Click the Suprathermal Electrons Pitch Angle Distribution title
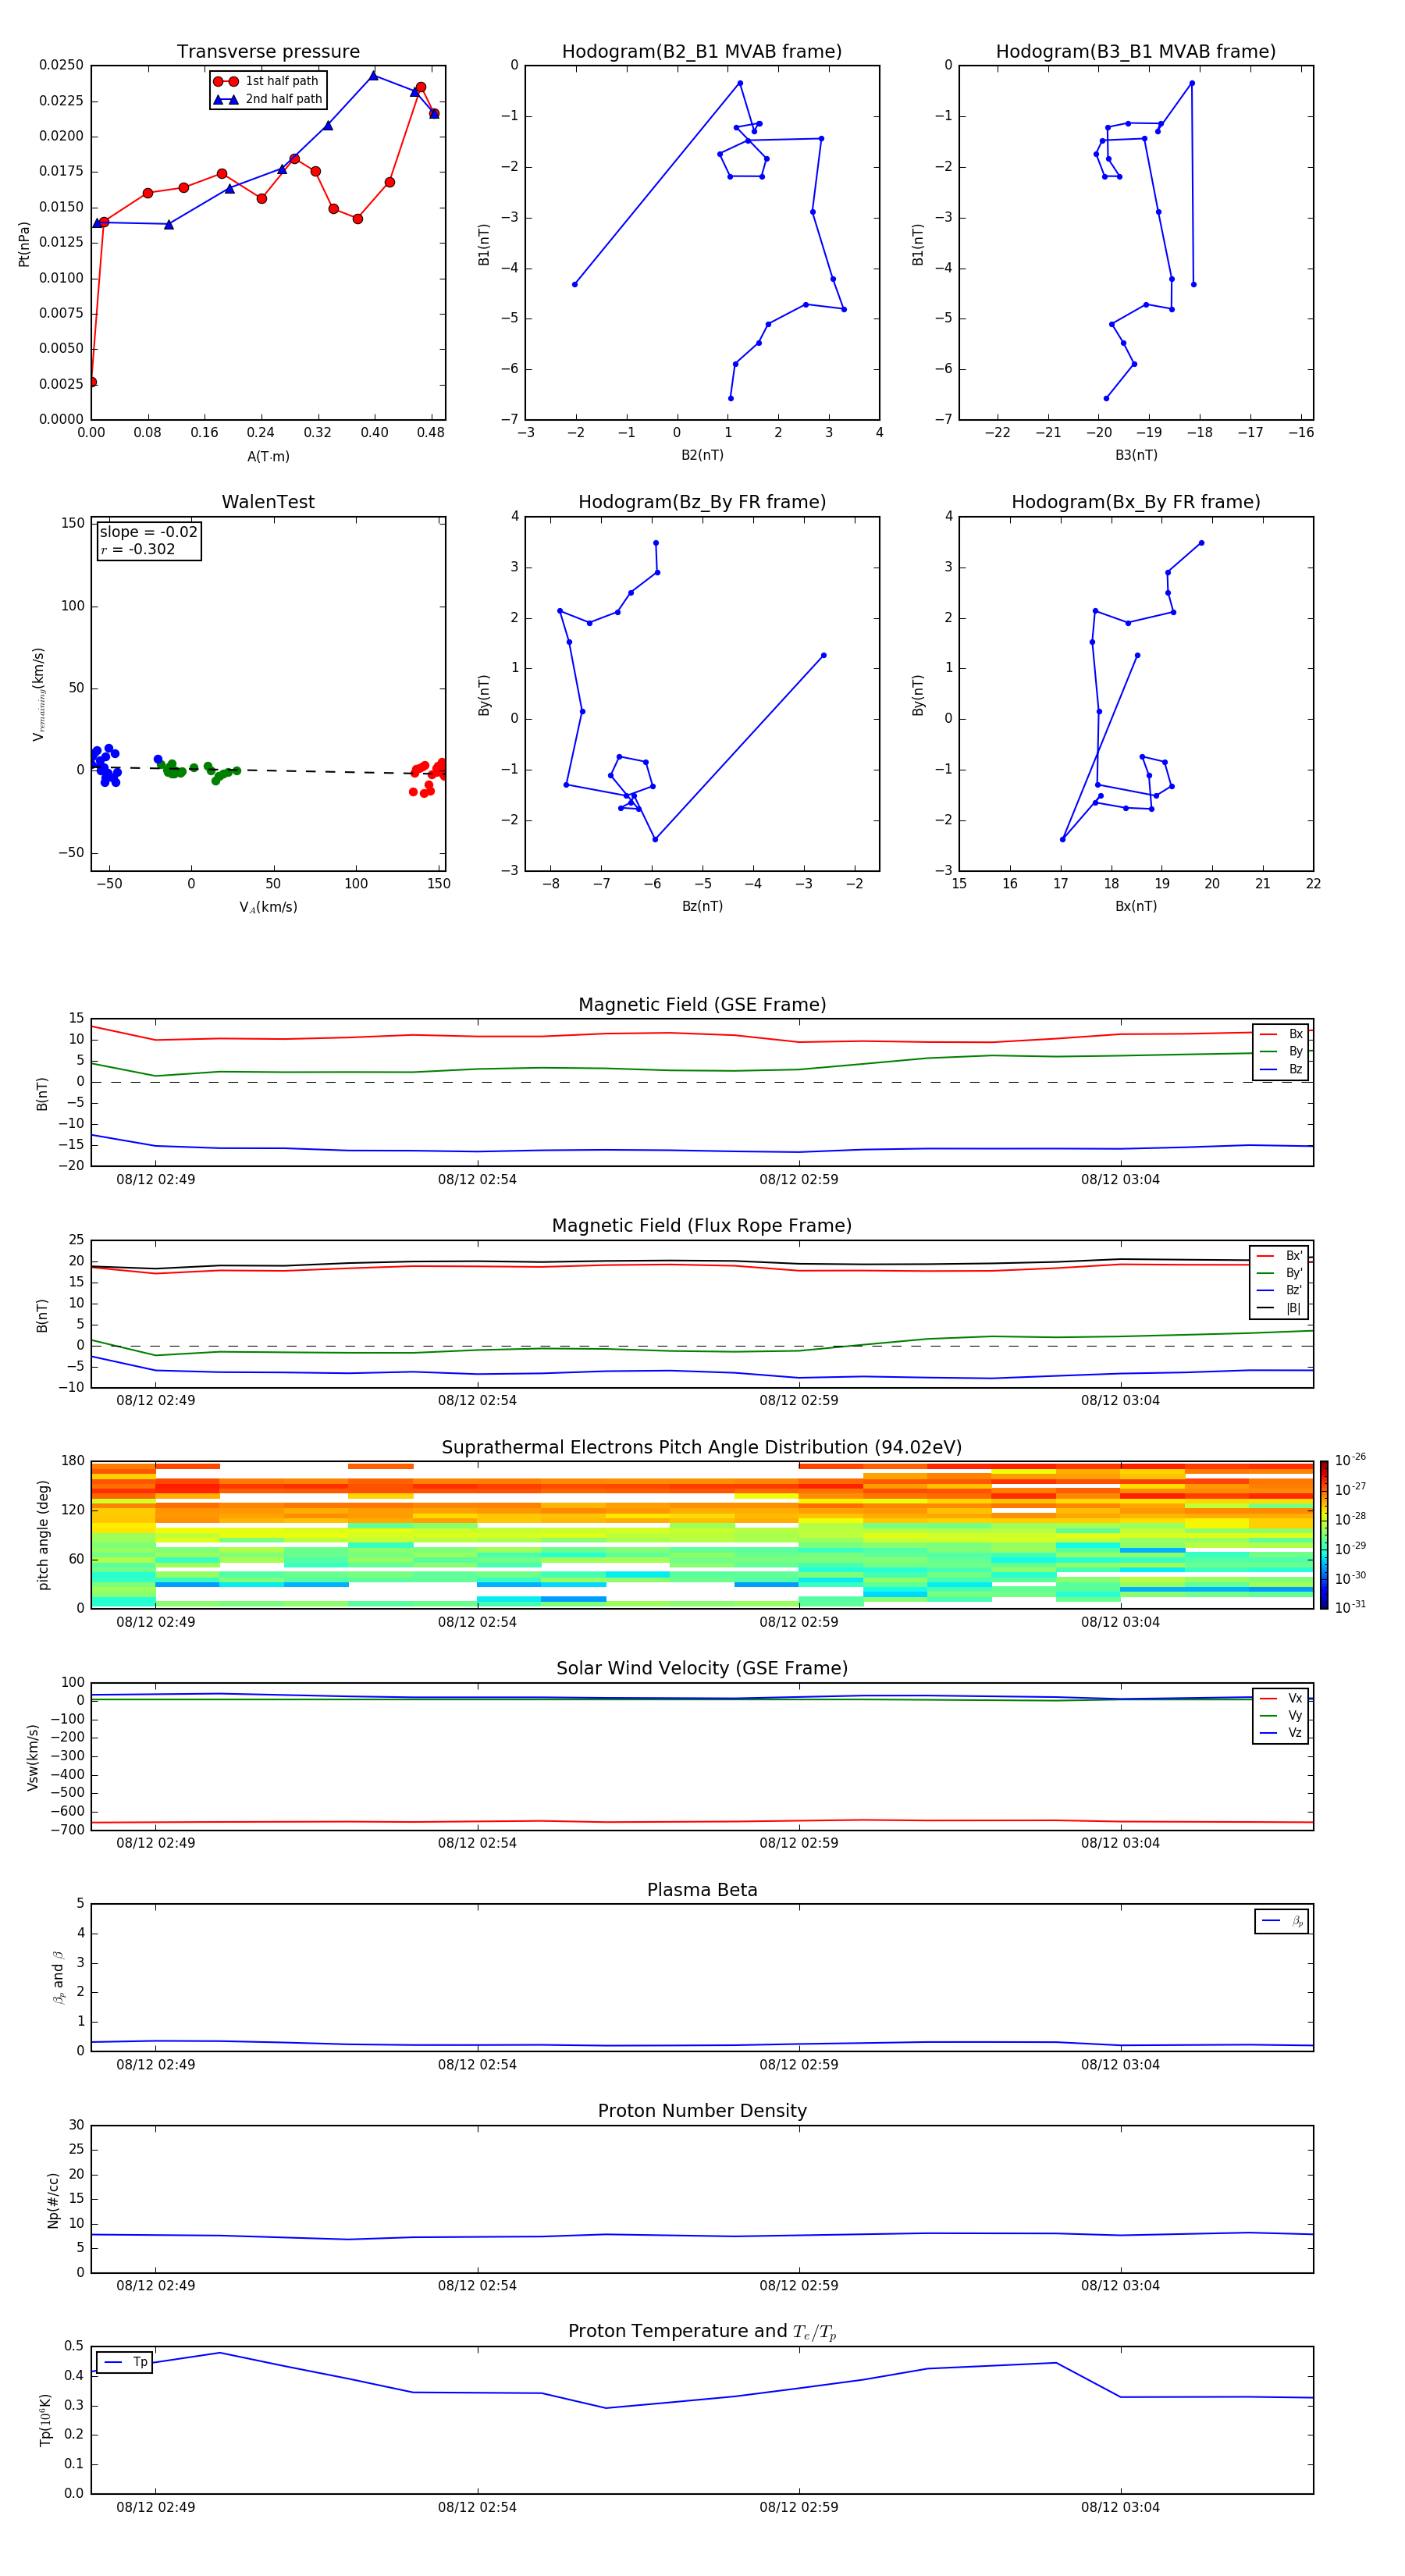 click(702, 1448)
